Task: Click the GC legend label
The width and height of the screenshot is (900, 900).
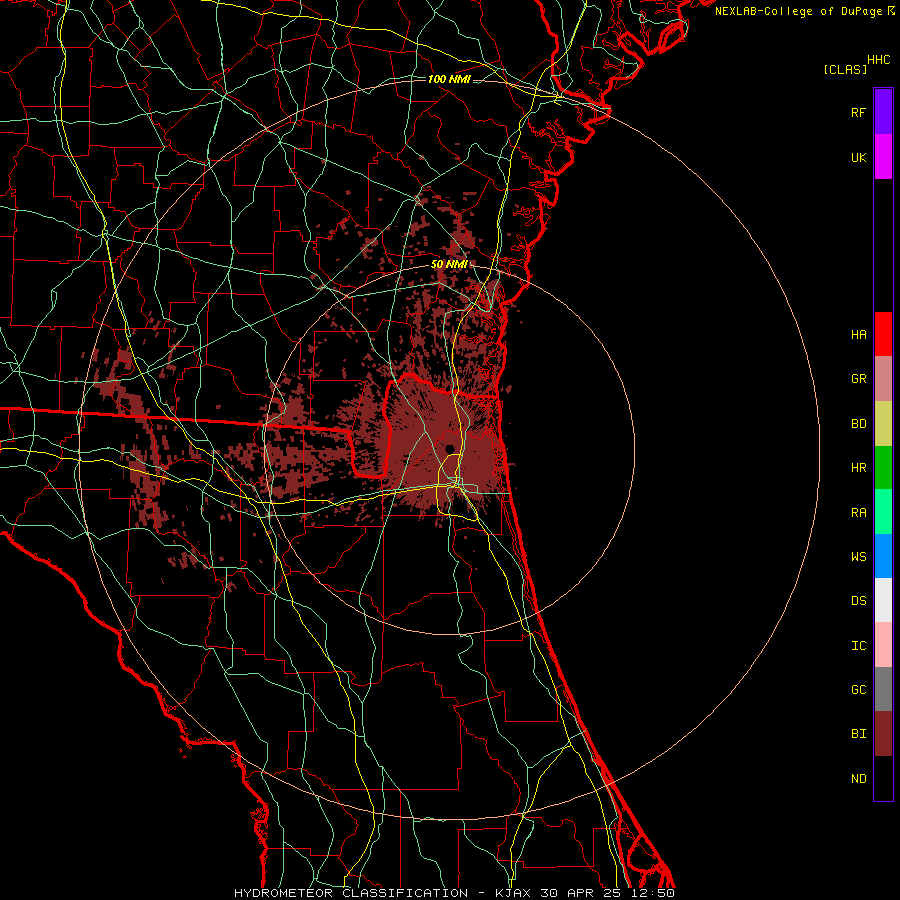Action: 858,690
